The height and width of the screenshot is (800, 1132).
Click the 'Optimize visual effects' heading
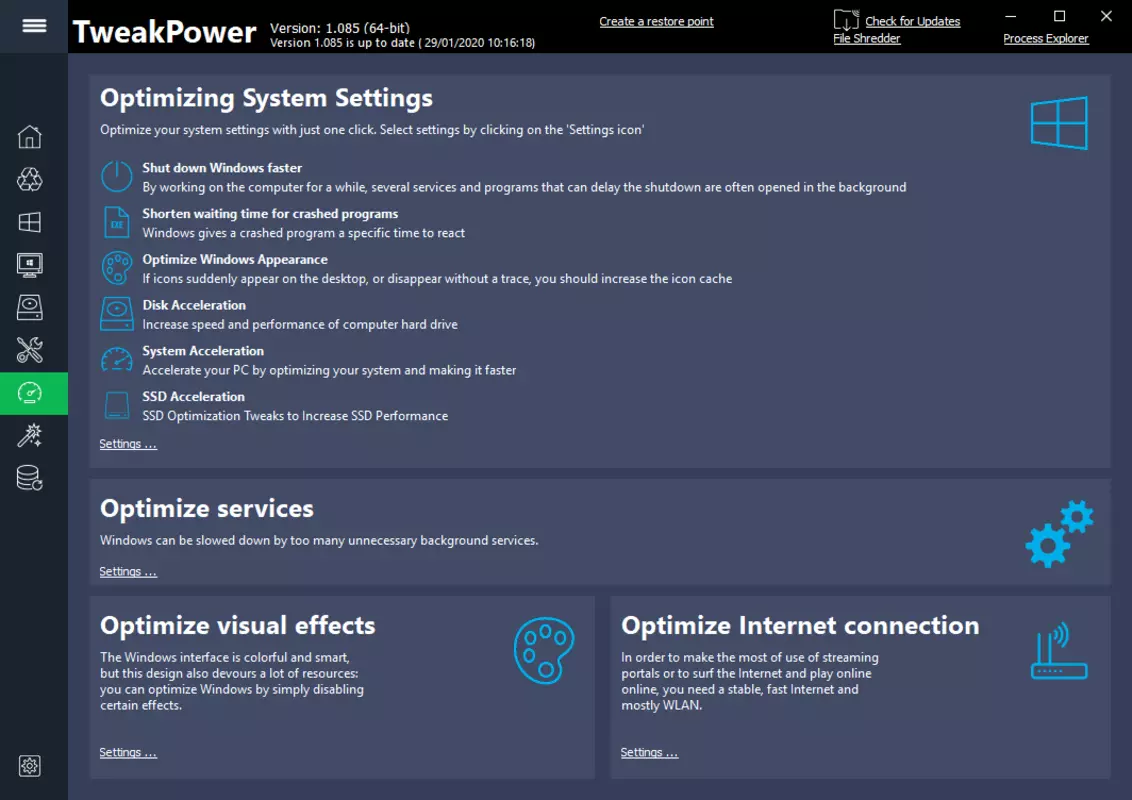(238, 625)
